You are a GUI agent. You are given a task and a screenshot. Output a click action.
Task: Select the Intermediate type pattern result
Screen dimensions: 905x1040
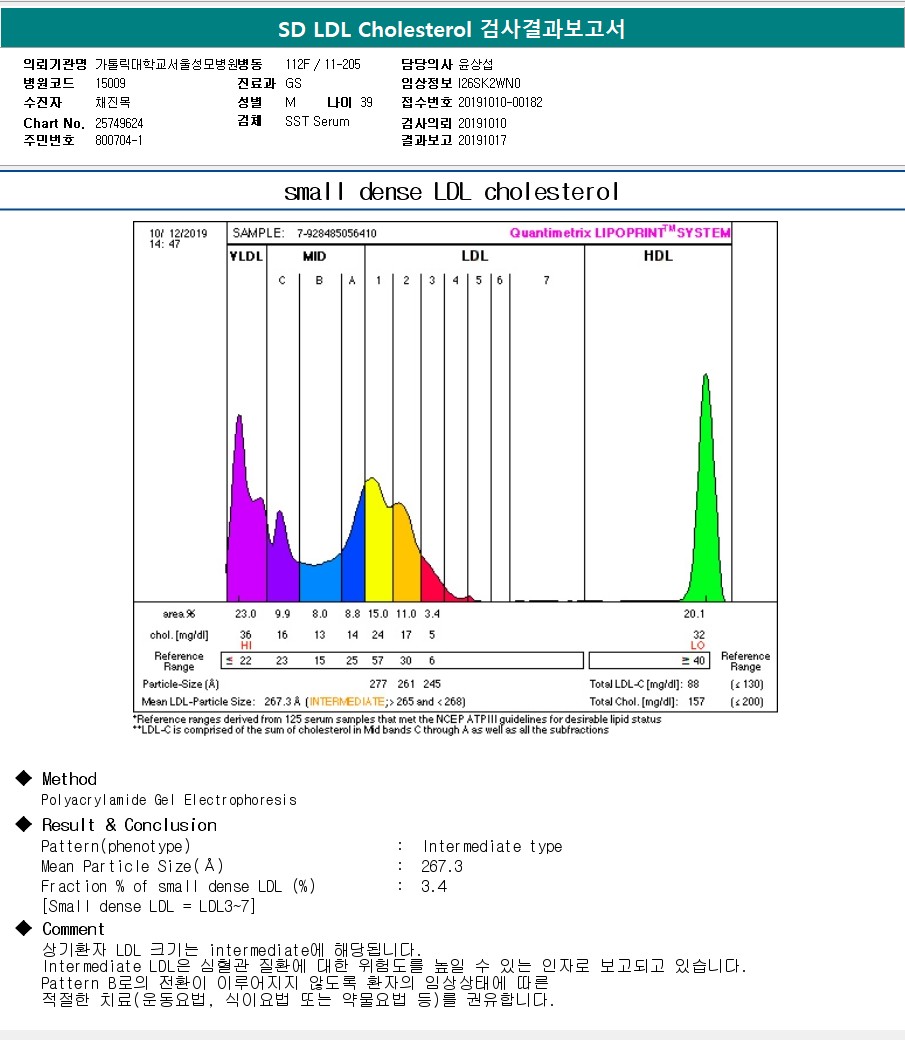[x=492, y=847]
